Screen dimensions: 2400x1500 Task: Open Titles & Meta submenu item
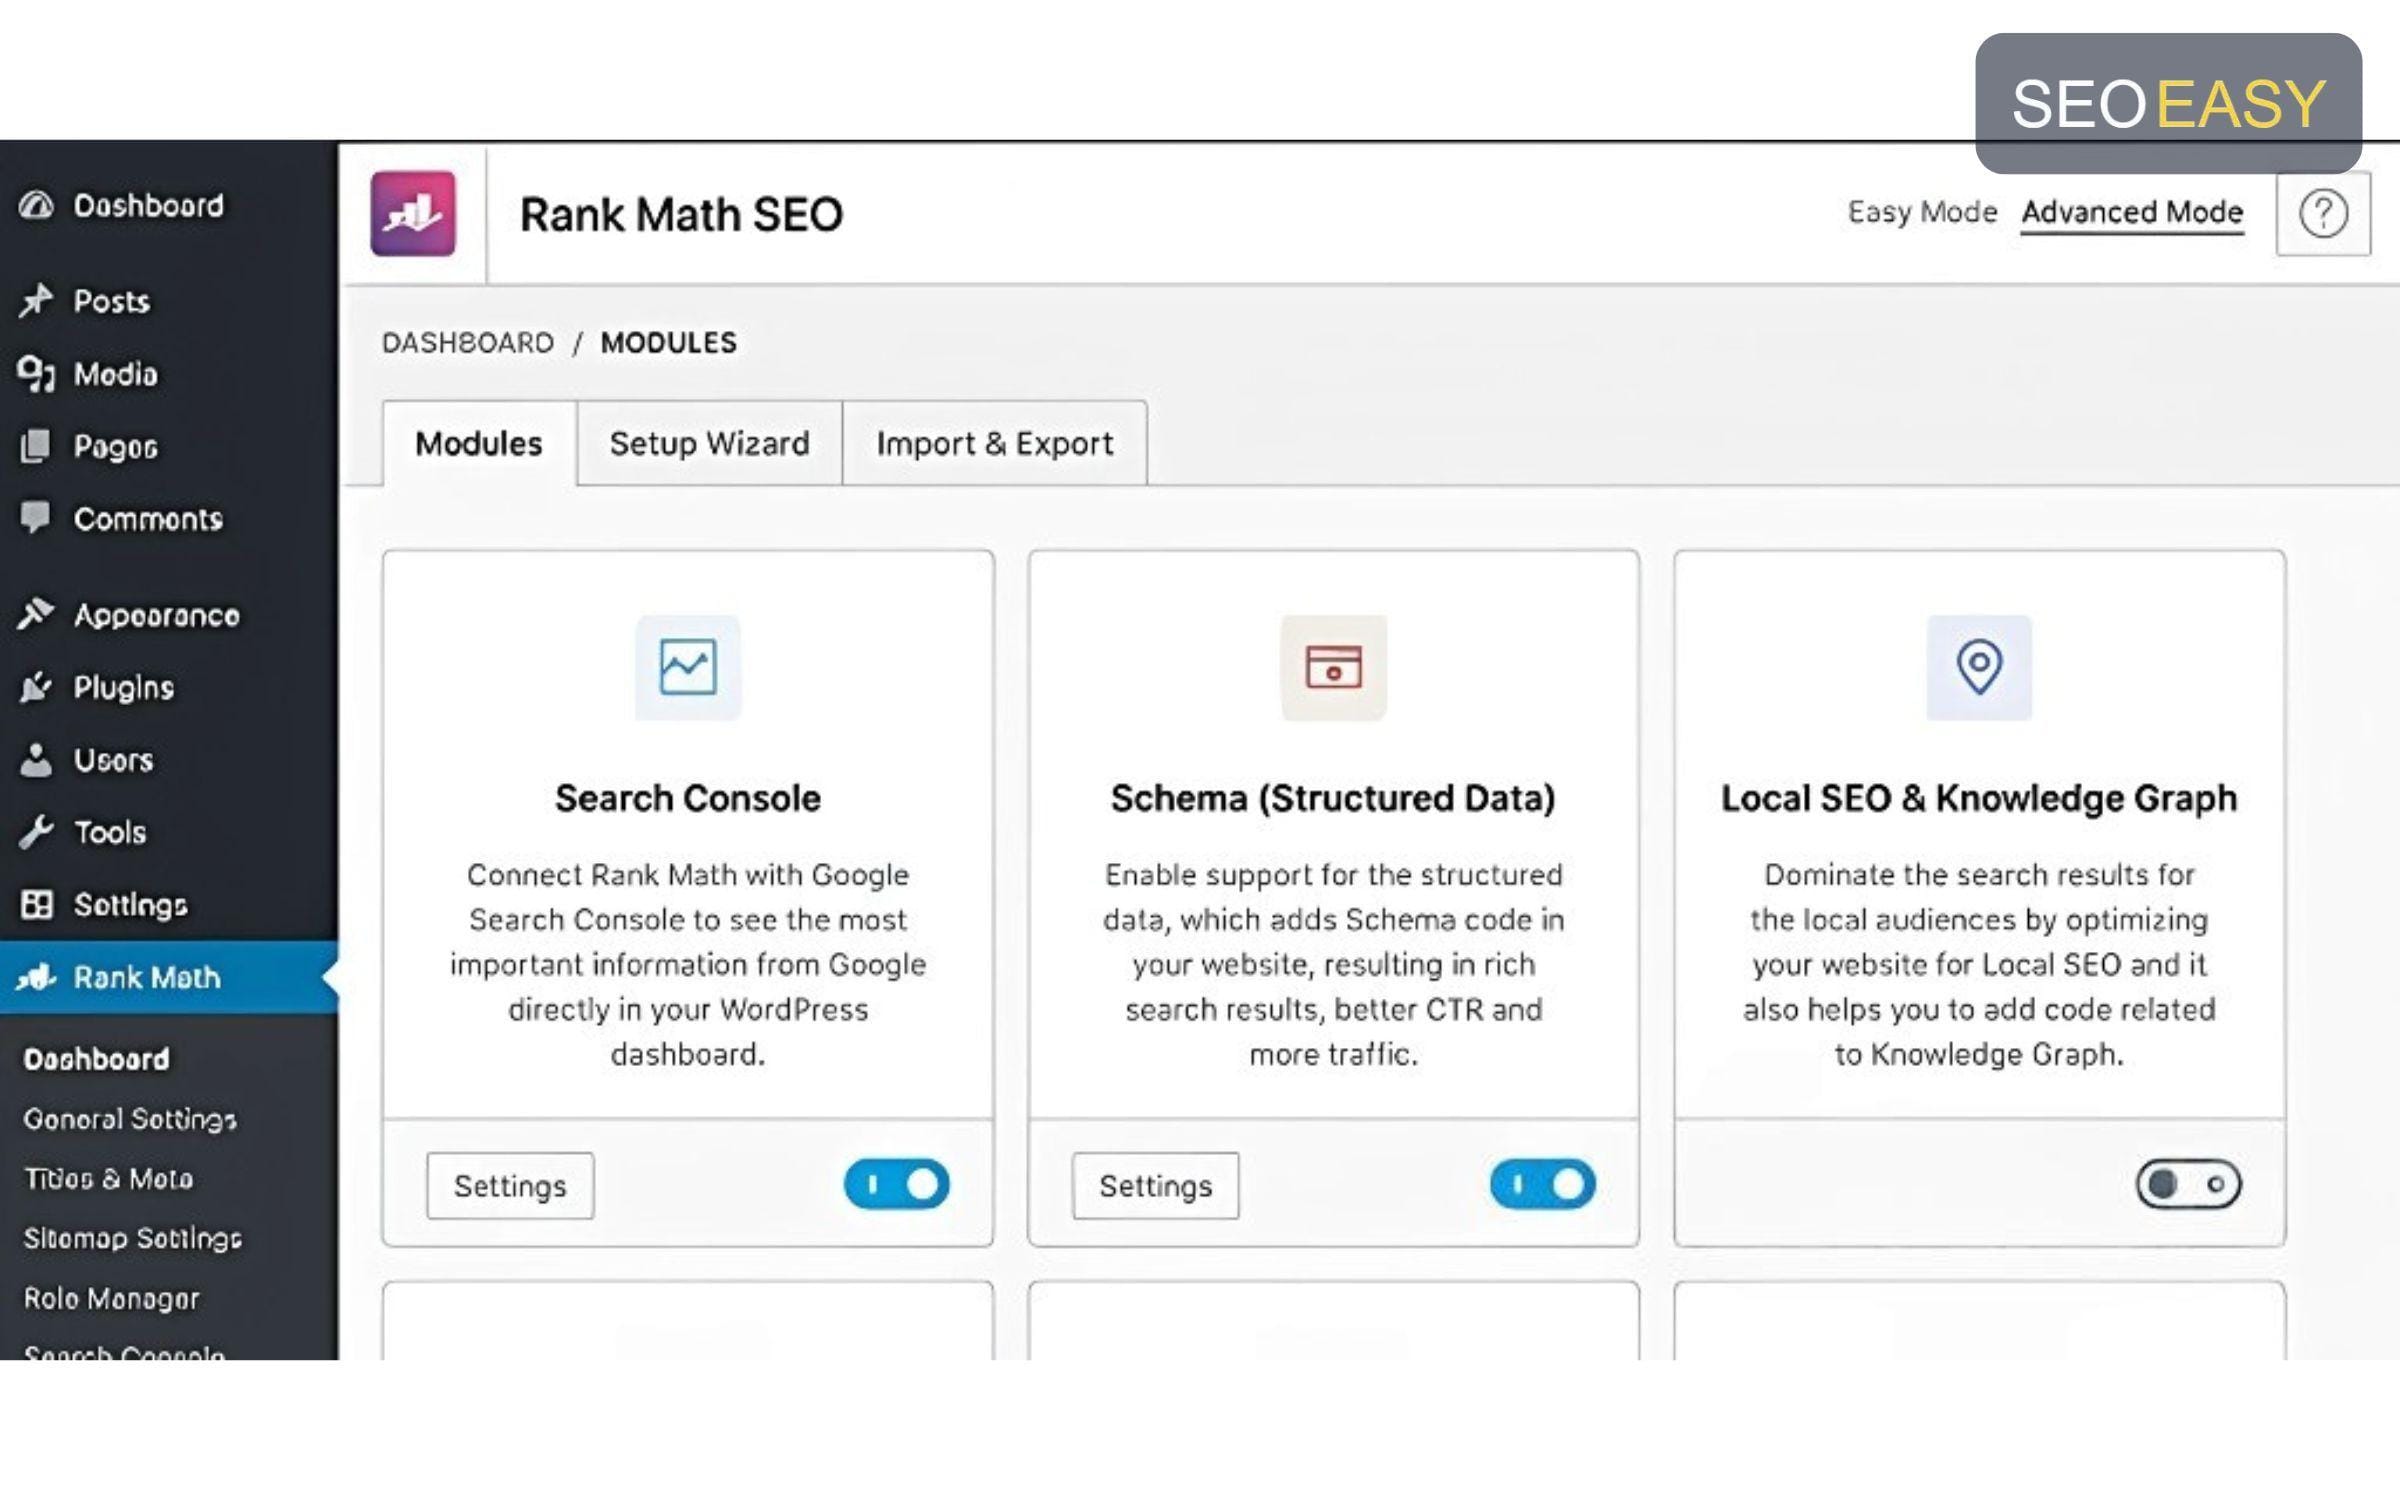click(108, 1178)
